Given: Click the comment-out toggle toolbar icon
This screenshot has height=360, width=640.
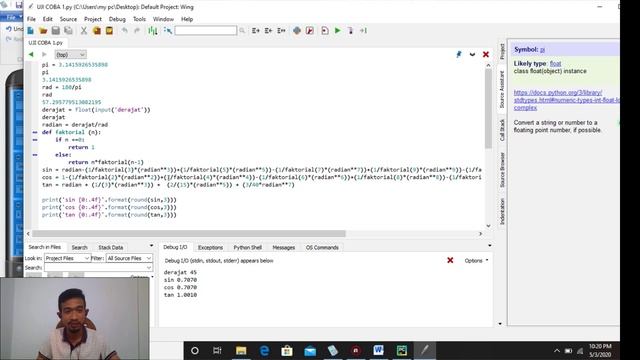Looking at the screenshot, I should coord(281,31).
